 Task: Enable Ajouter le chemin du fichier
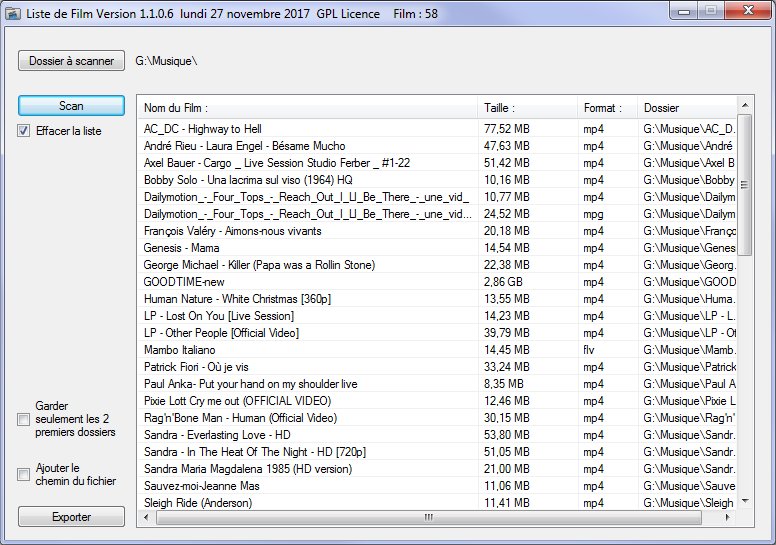23,474
